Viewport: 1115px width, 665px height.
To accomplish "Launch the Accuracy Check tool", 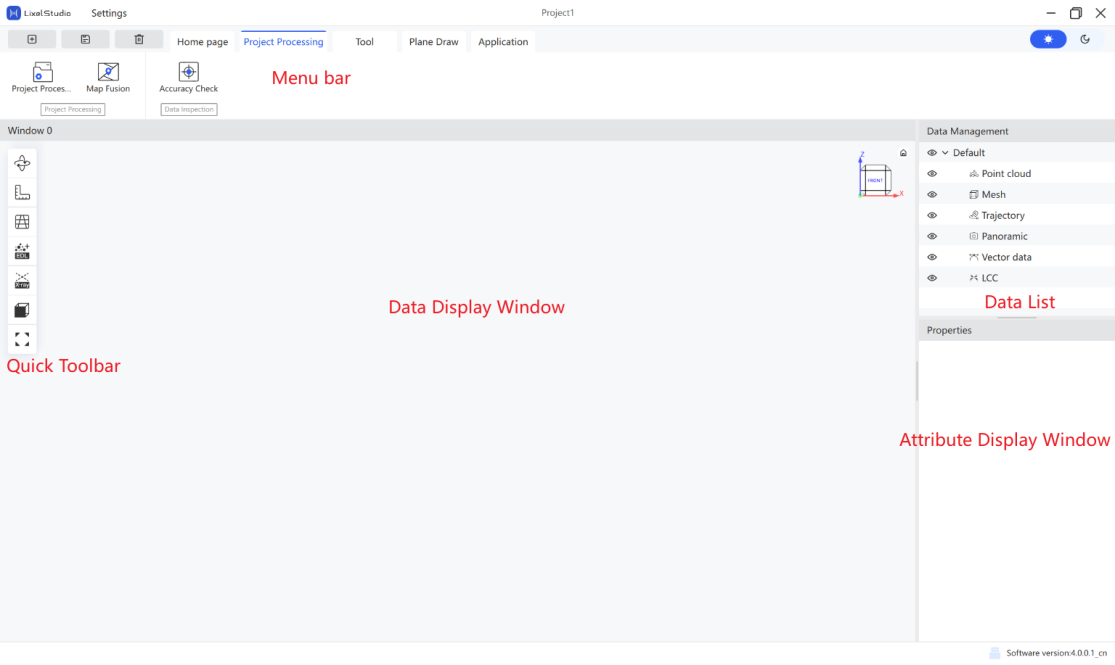I will [x=188, y=77].
